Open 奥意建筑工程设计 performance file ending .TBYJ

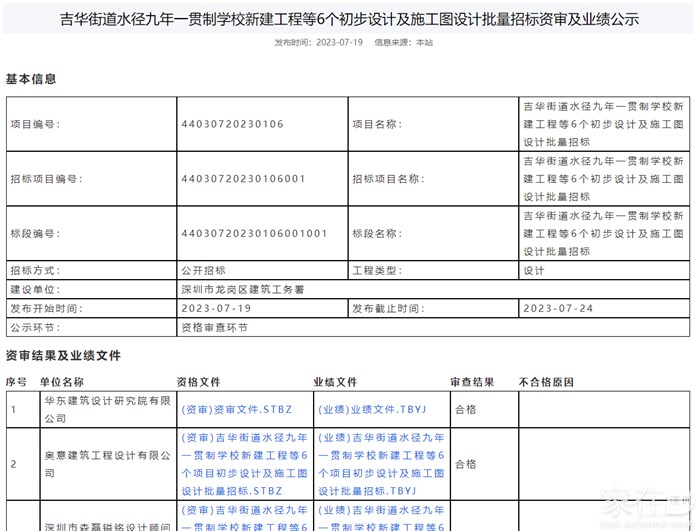tap(380, 464)
